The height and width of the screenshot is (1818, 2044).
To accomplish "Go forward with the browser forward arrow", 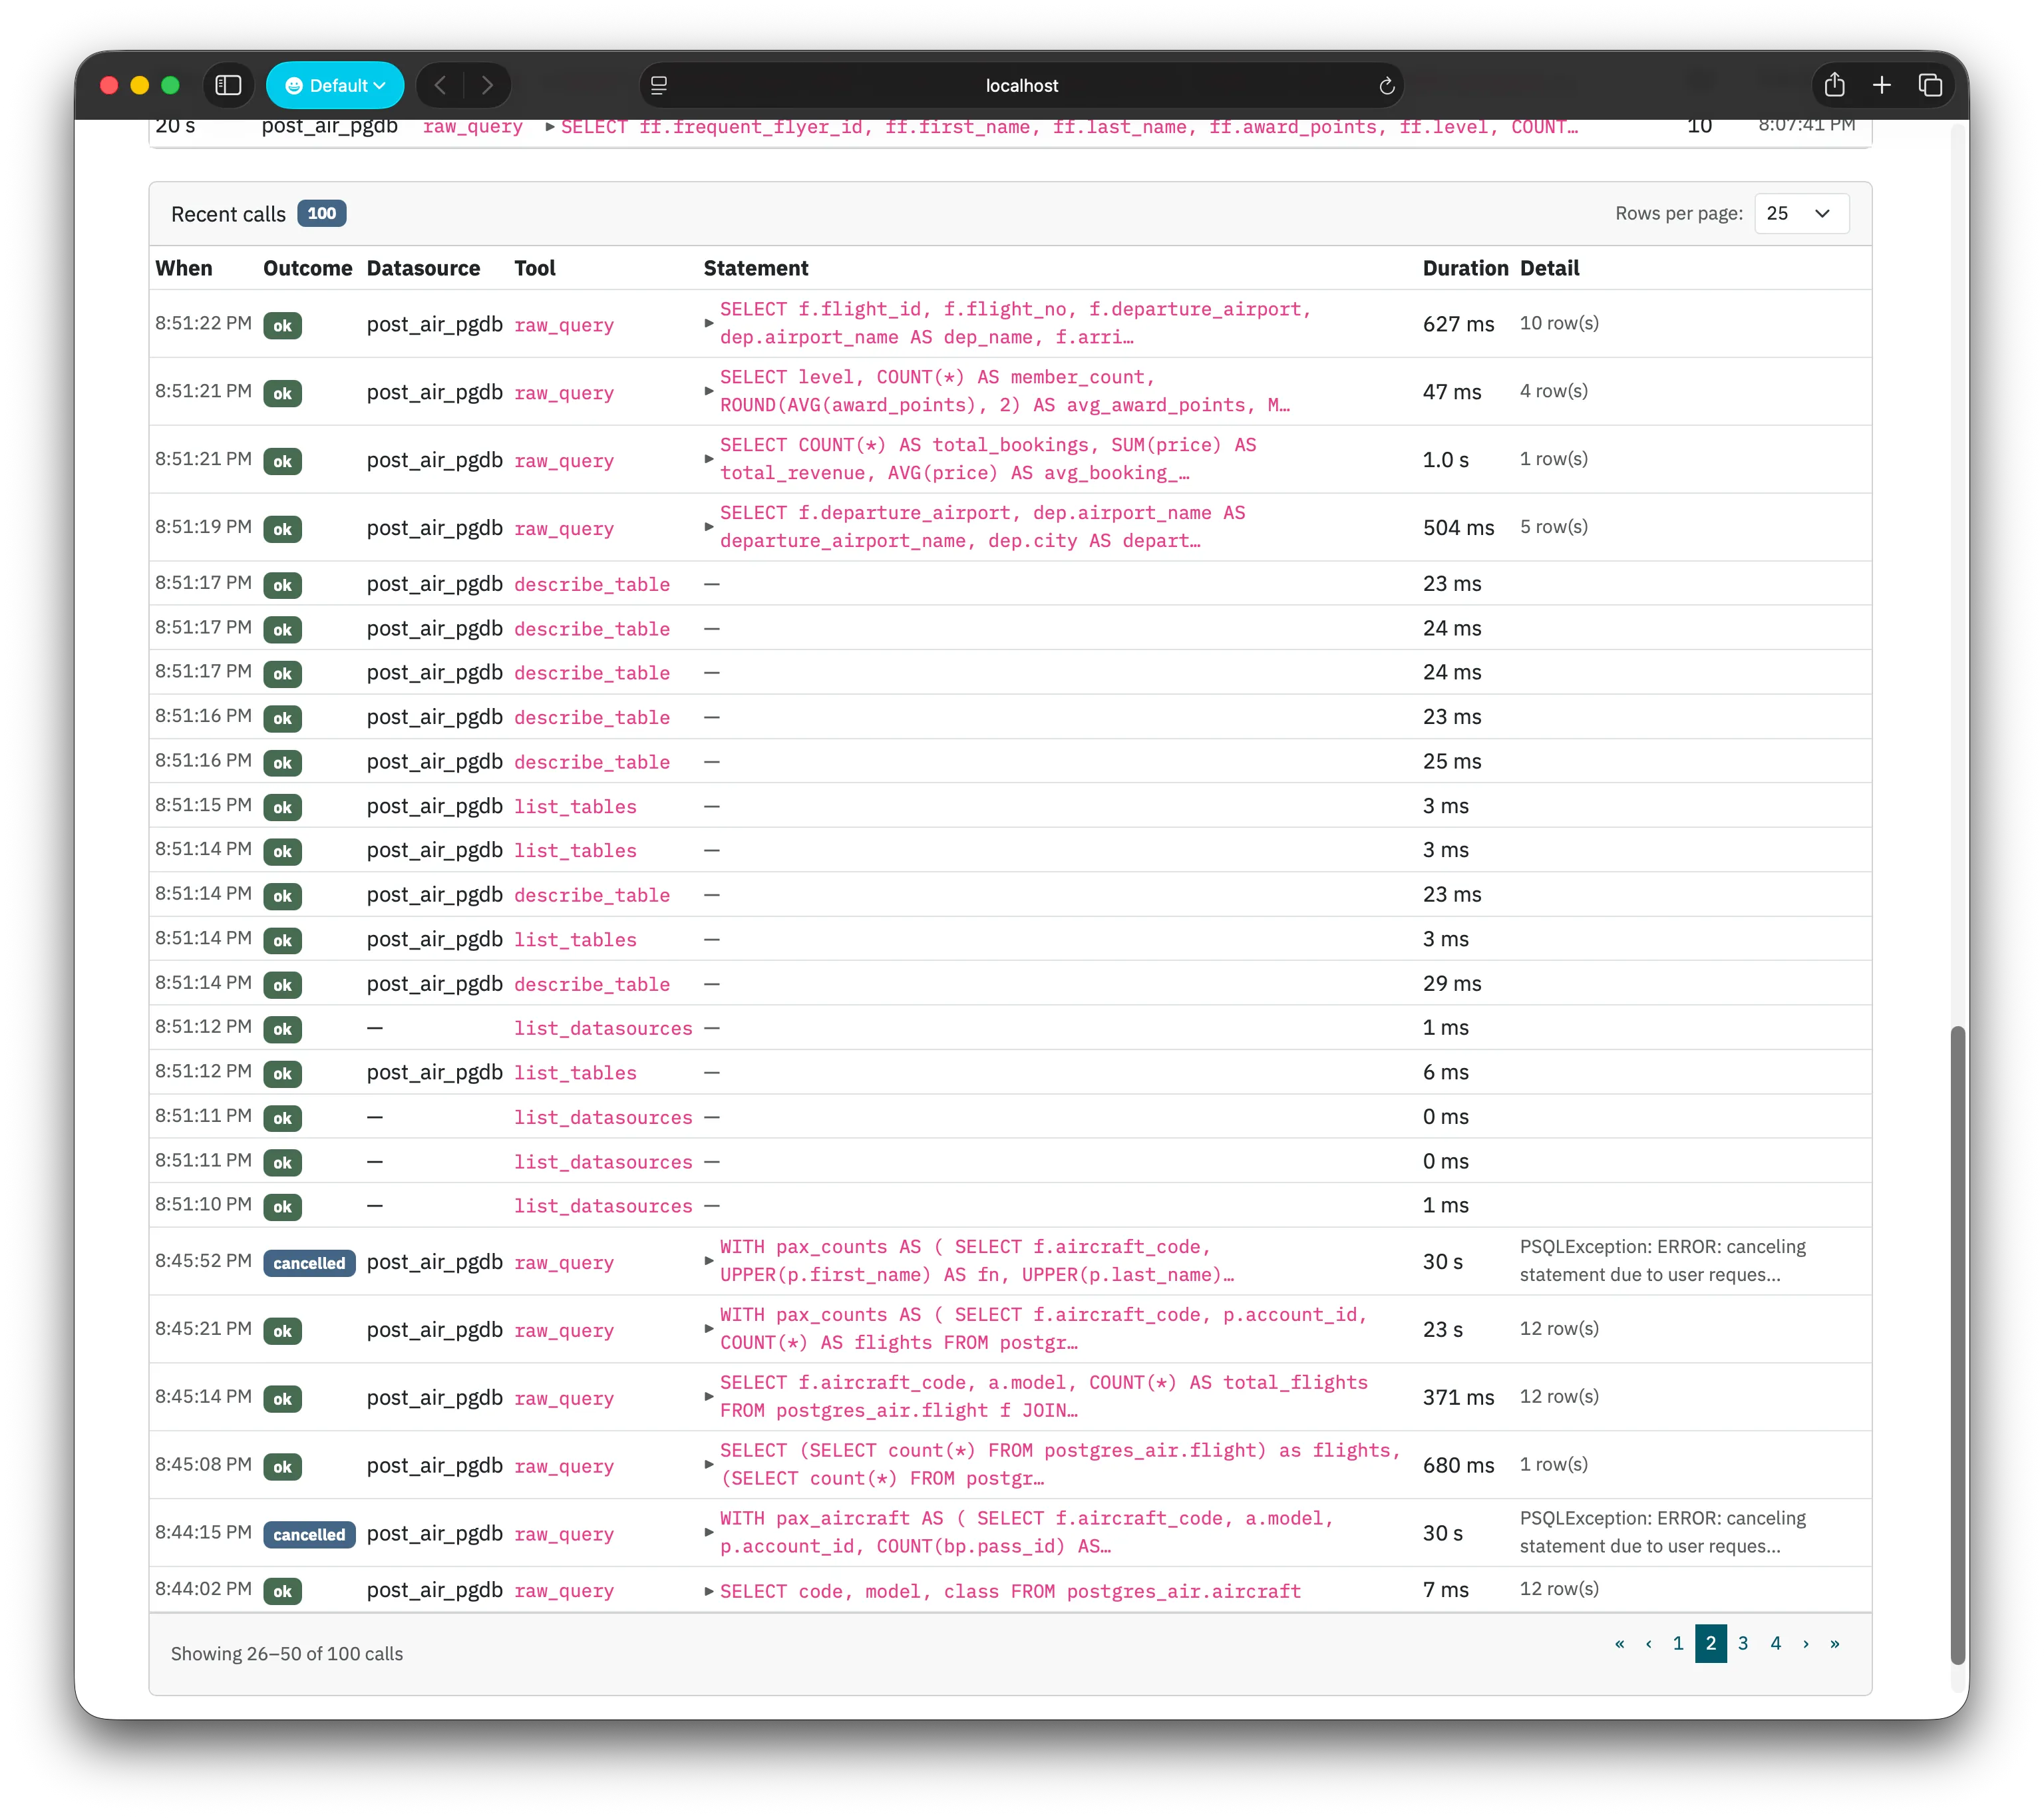I will tap(487, 85).
